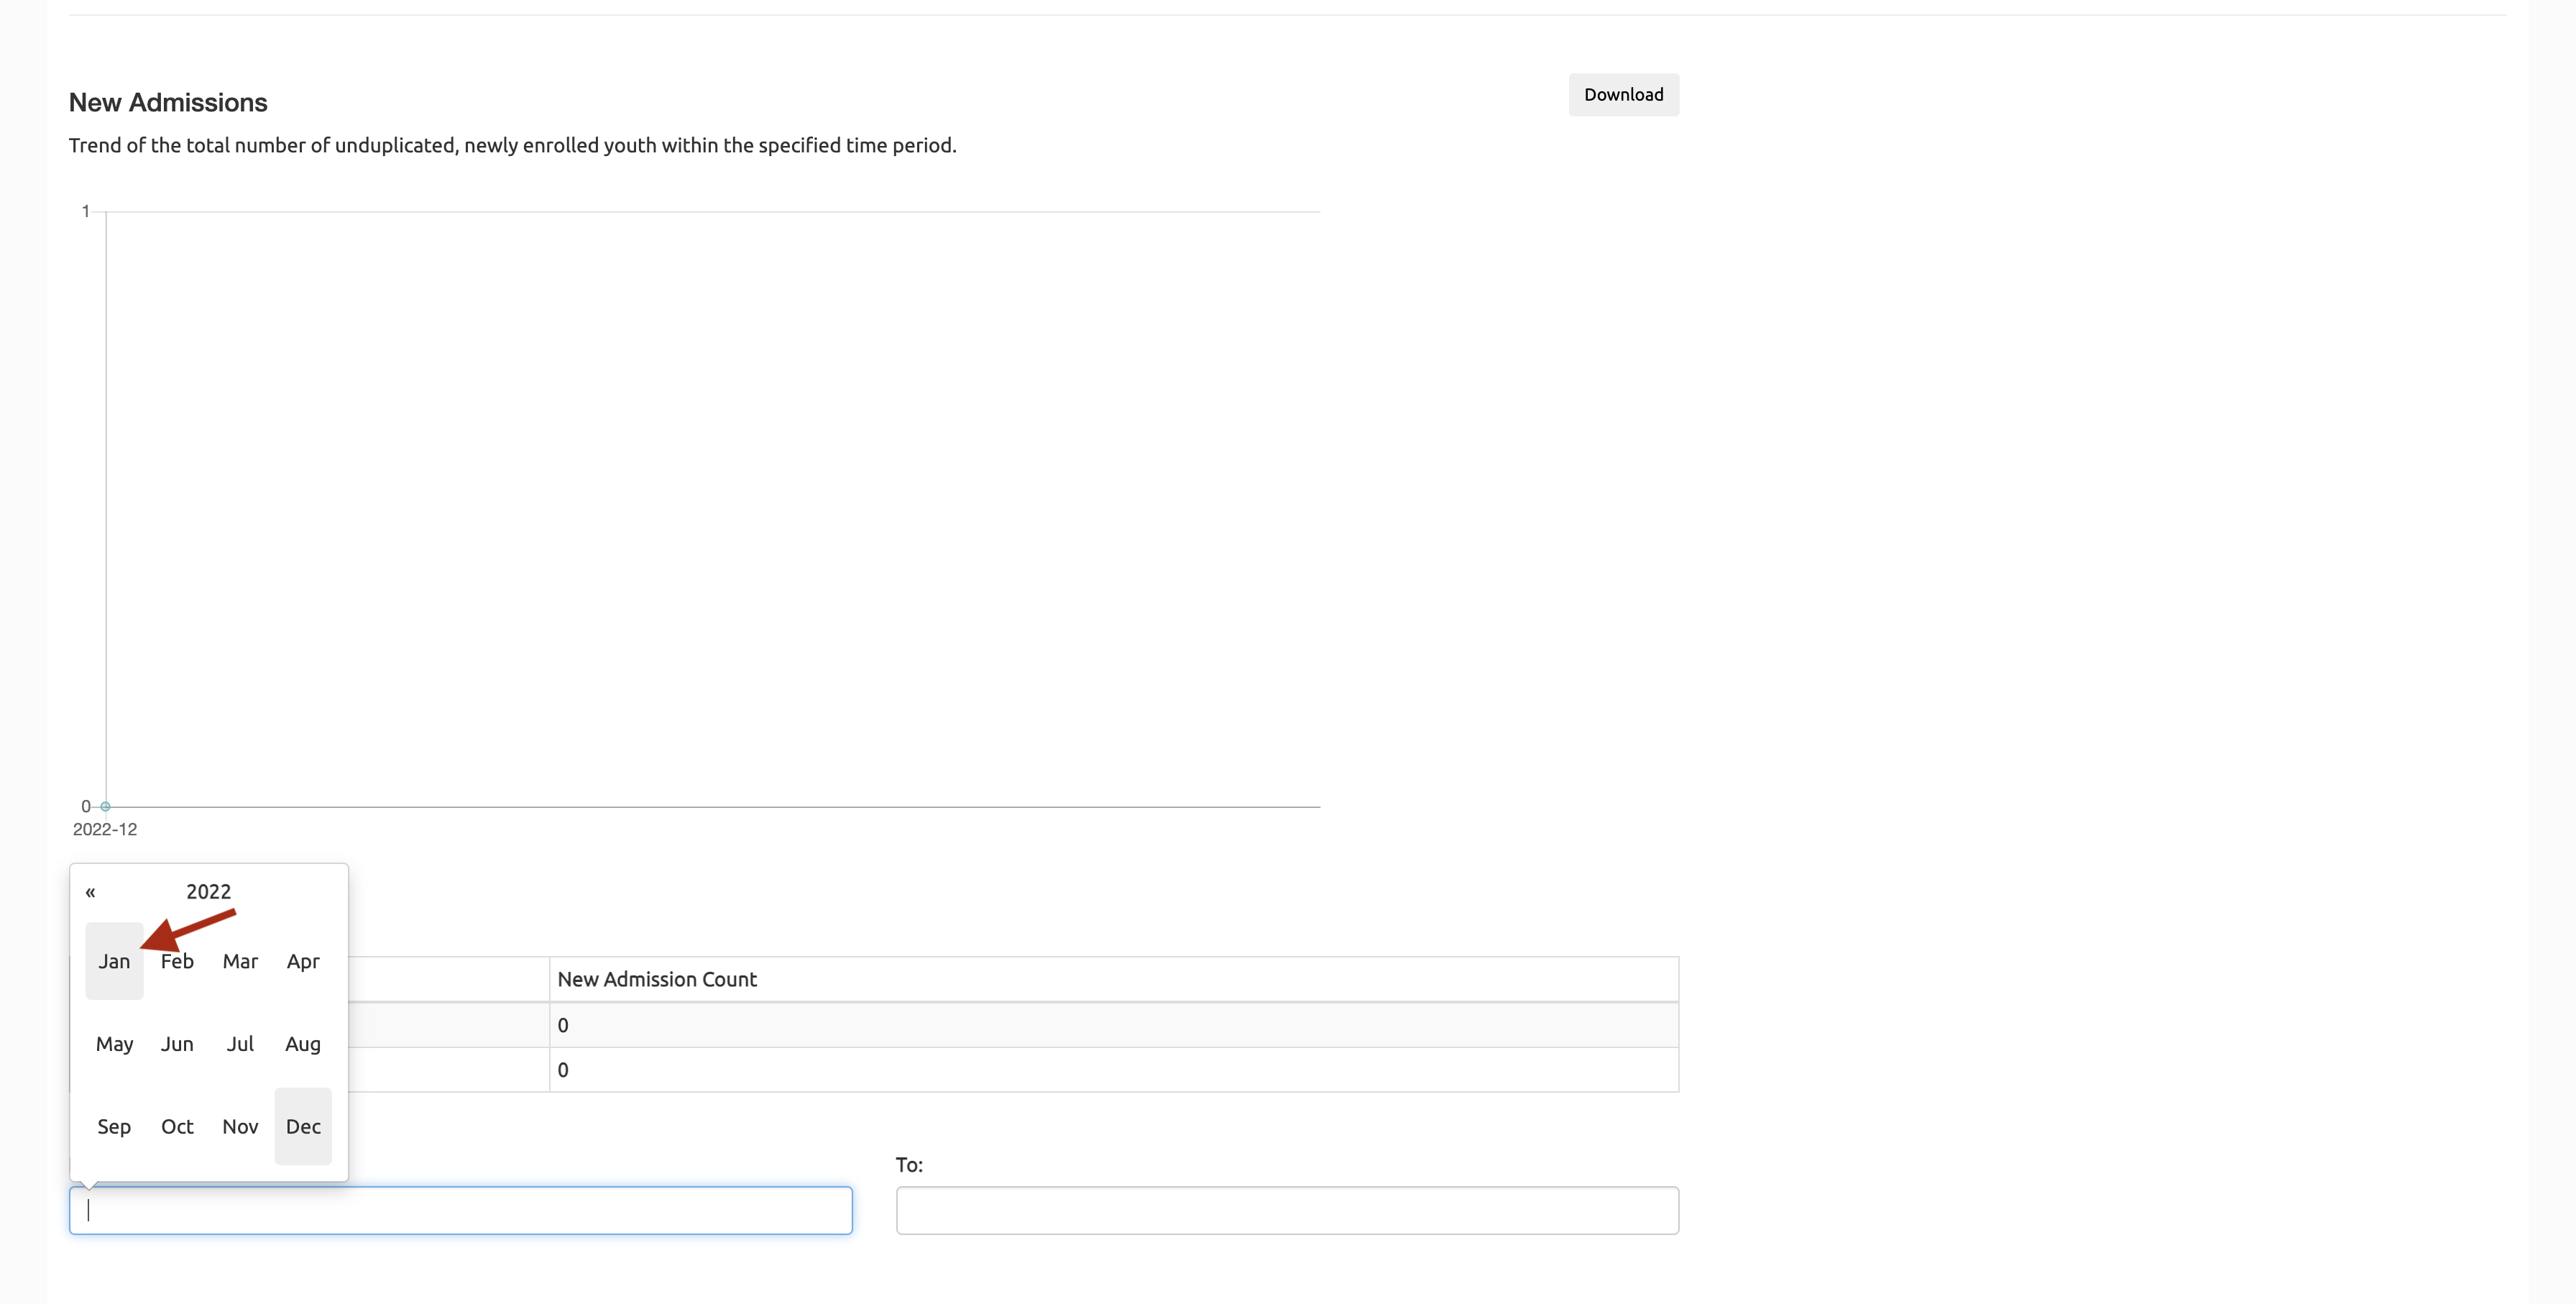The width and height of the screenshot is (2576, 1304).
Task: Select Aug in the month picker
Action: click(303, 1044)
